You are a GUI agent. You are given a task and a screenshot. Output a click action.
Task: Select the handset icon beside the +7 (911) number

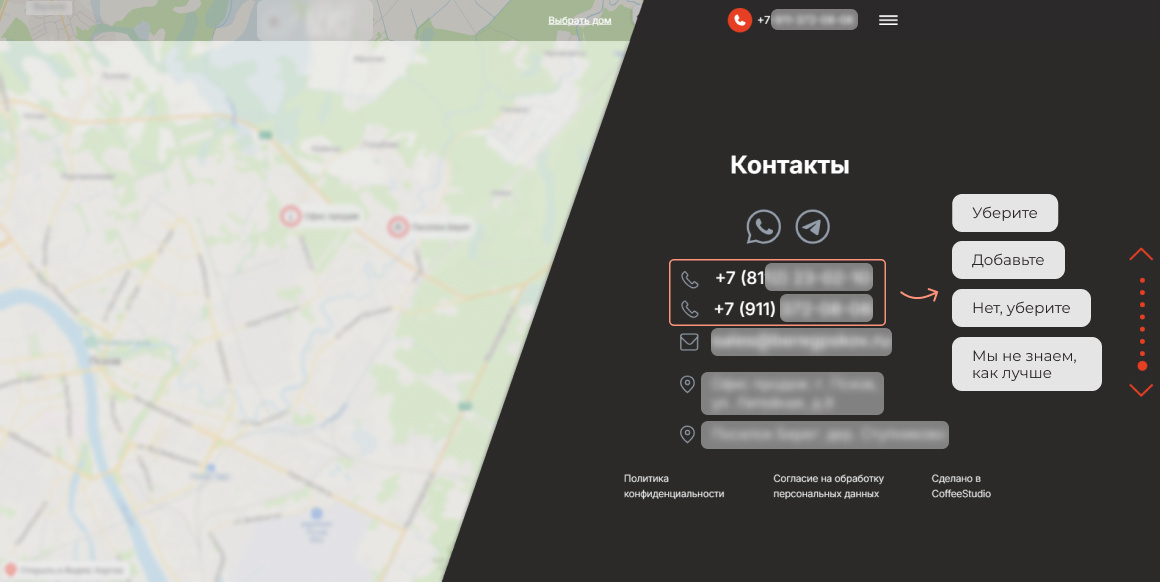point(688,308)
